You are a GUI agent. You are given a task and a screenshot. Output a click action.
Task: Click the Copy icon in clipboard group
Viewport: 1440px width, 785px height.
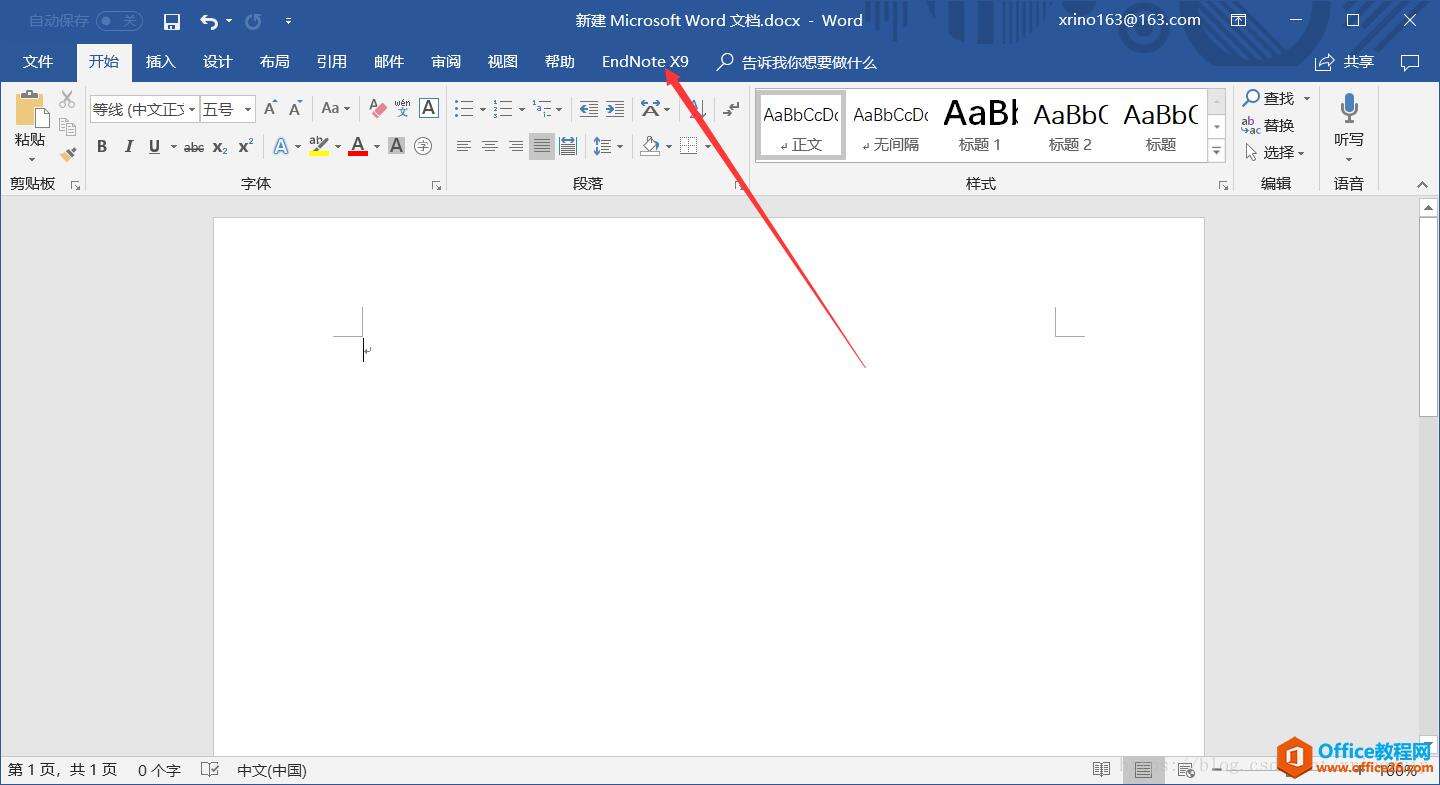click(67, 127)
